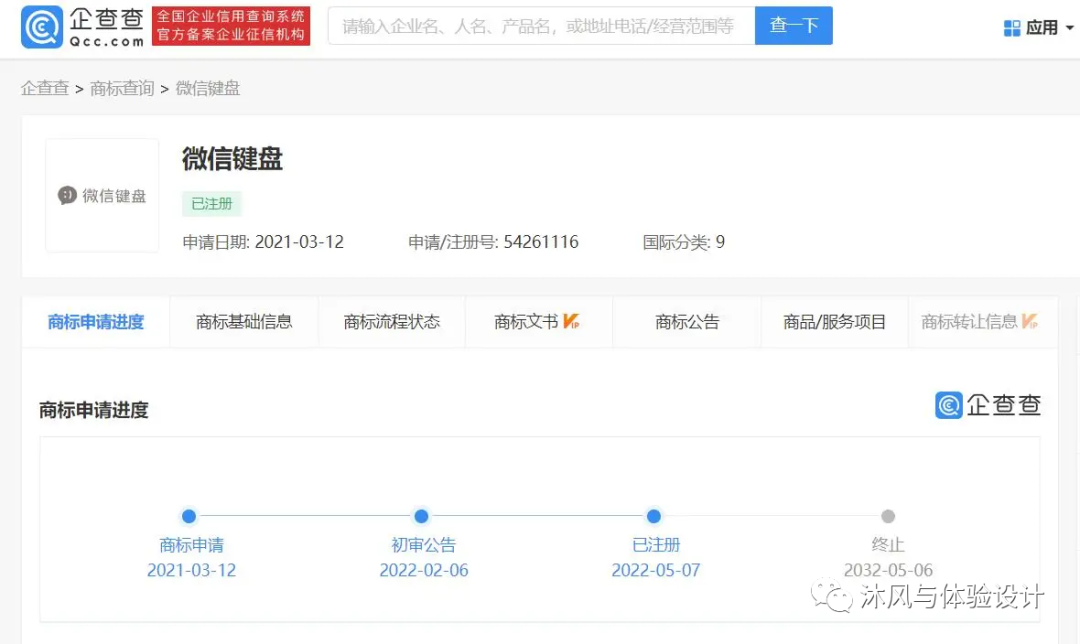Switch to 商标申请进度 tab
The image size is (1080, 644).
96,322
